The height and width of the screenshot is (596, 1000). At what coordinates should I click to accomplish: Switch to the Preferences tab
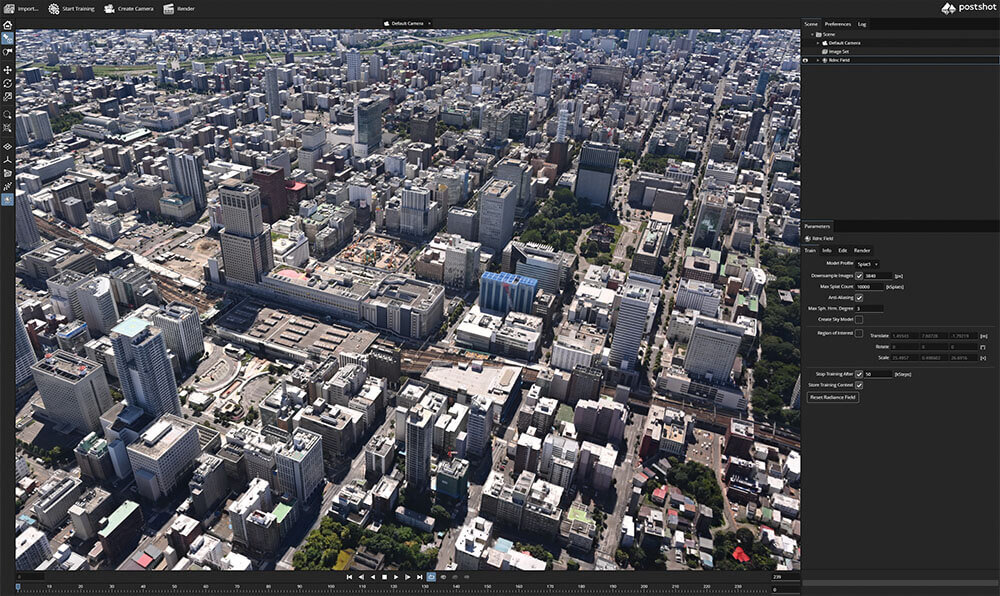point(837,23)
